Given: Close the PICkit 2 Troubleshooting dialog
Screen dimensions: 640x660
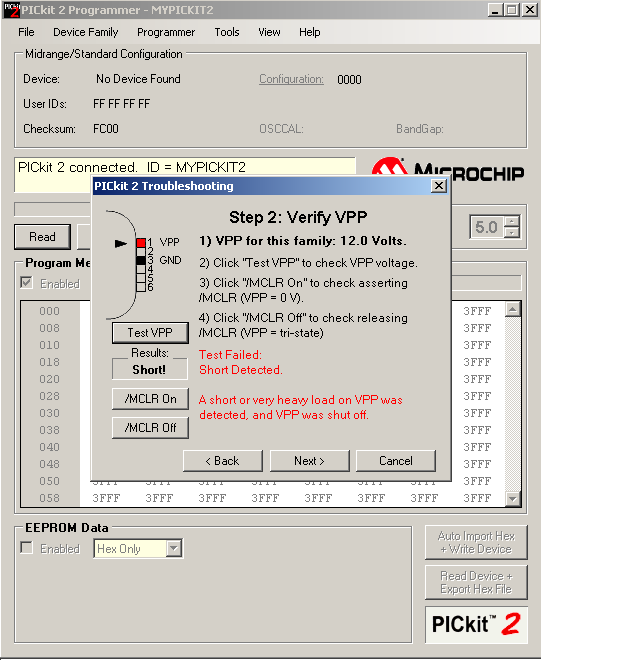Looking at the screenshot, I should (439, 186).
